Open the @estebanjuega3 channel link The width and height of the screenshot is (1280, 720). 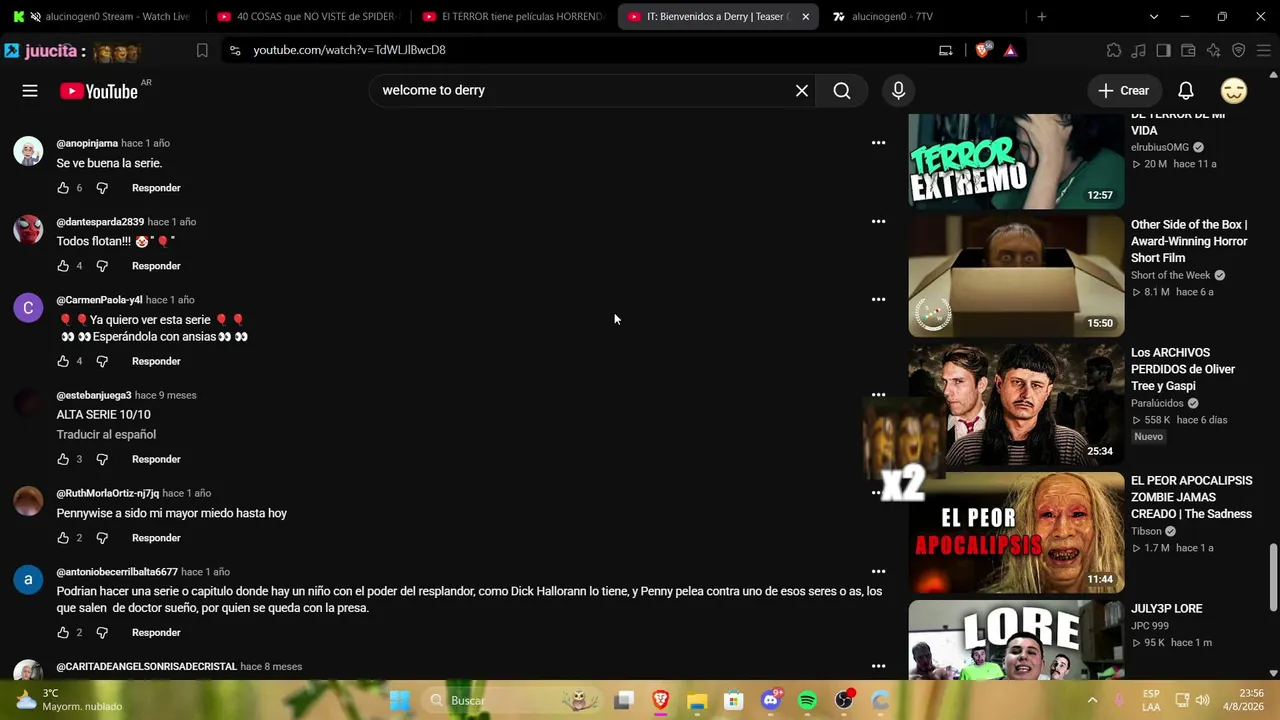point(94,395)
